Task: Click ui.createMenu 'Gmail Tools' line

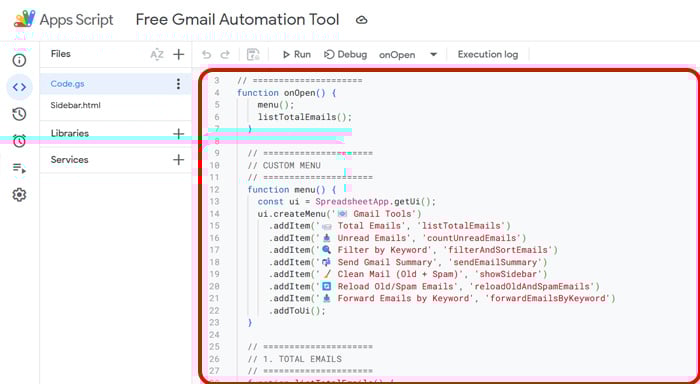Action: tap(339, 213)
